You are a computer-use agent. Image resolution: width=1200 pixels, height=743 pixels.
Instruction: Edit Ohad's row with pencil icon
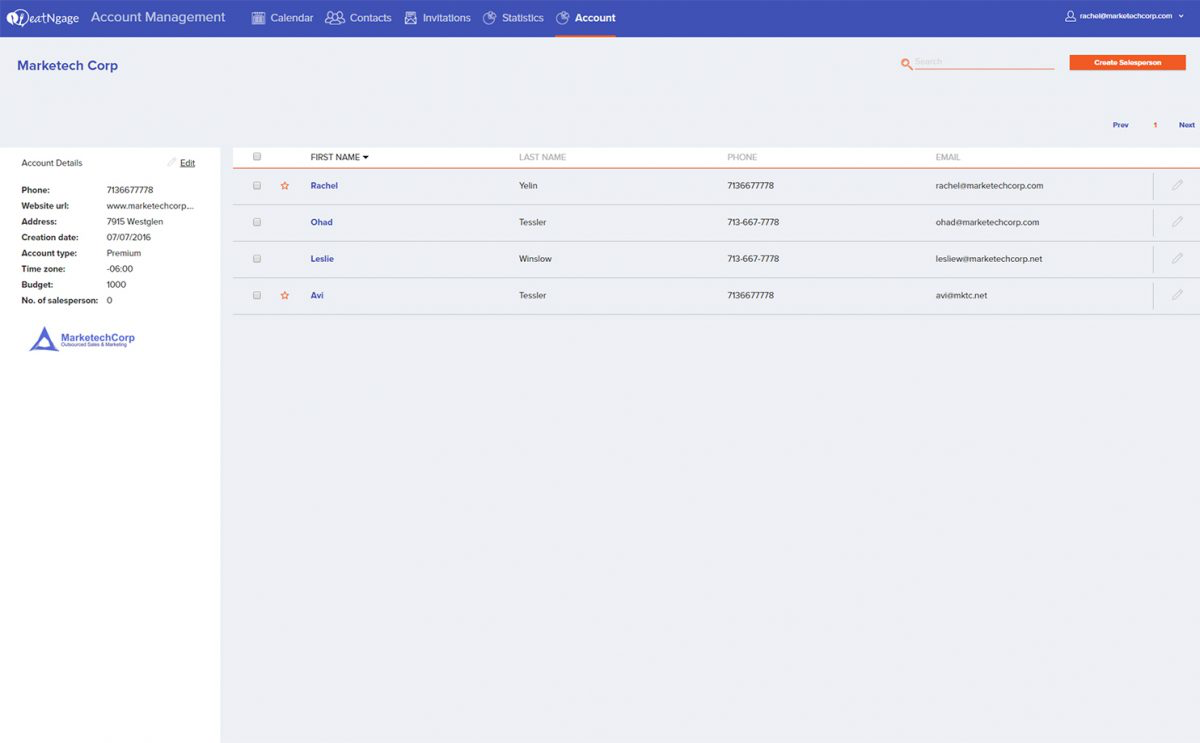1177,222
